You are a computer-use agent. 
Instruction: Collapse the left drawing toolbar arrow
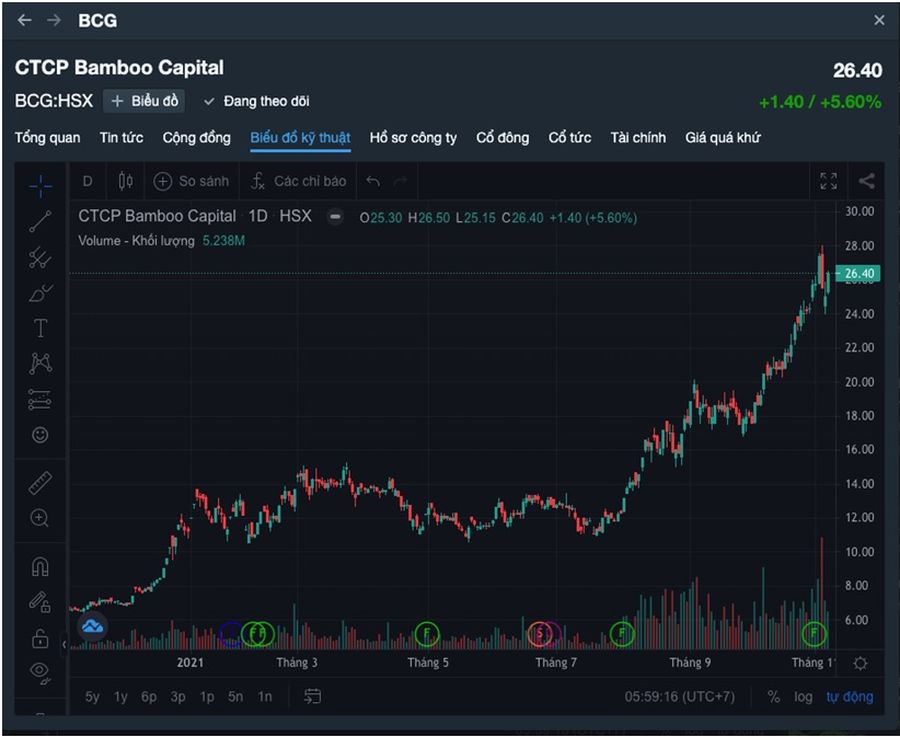click(x=64, y=644)
